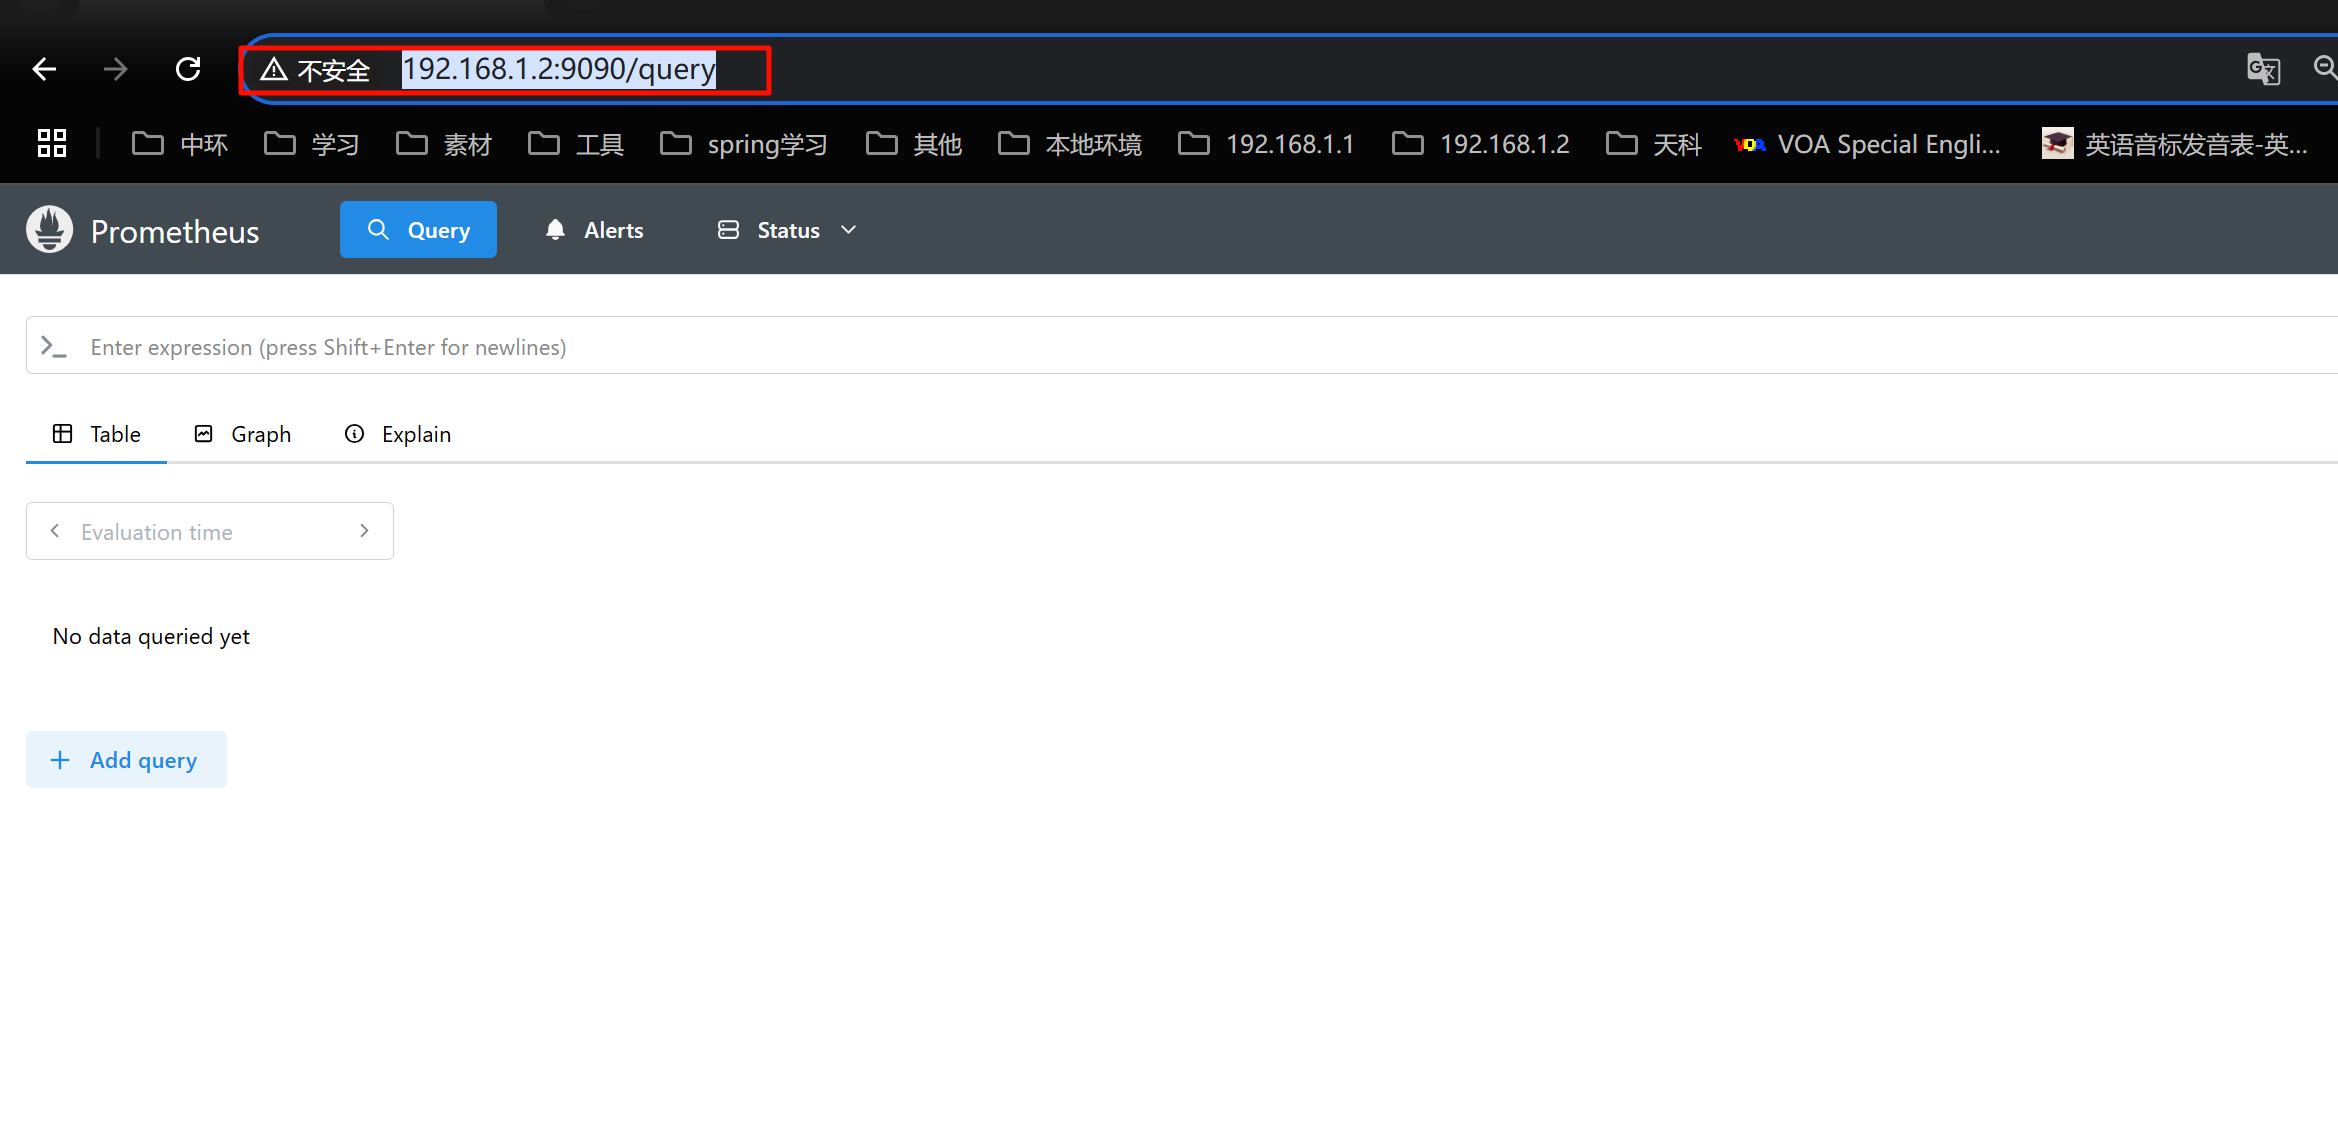Step evaluation time backward with left chevron
Viewport: 2338px width, 1130px height.
click(55, 531)
